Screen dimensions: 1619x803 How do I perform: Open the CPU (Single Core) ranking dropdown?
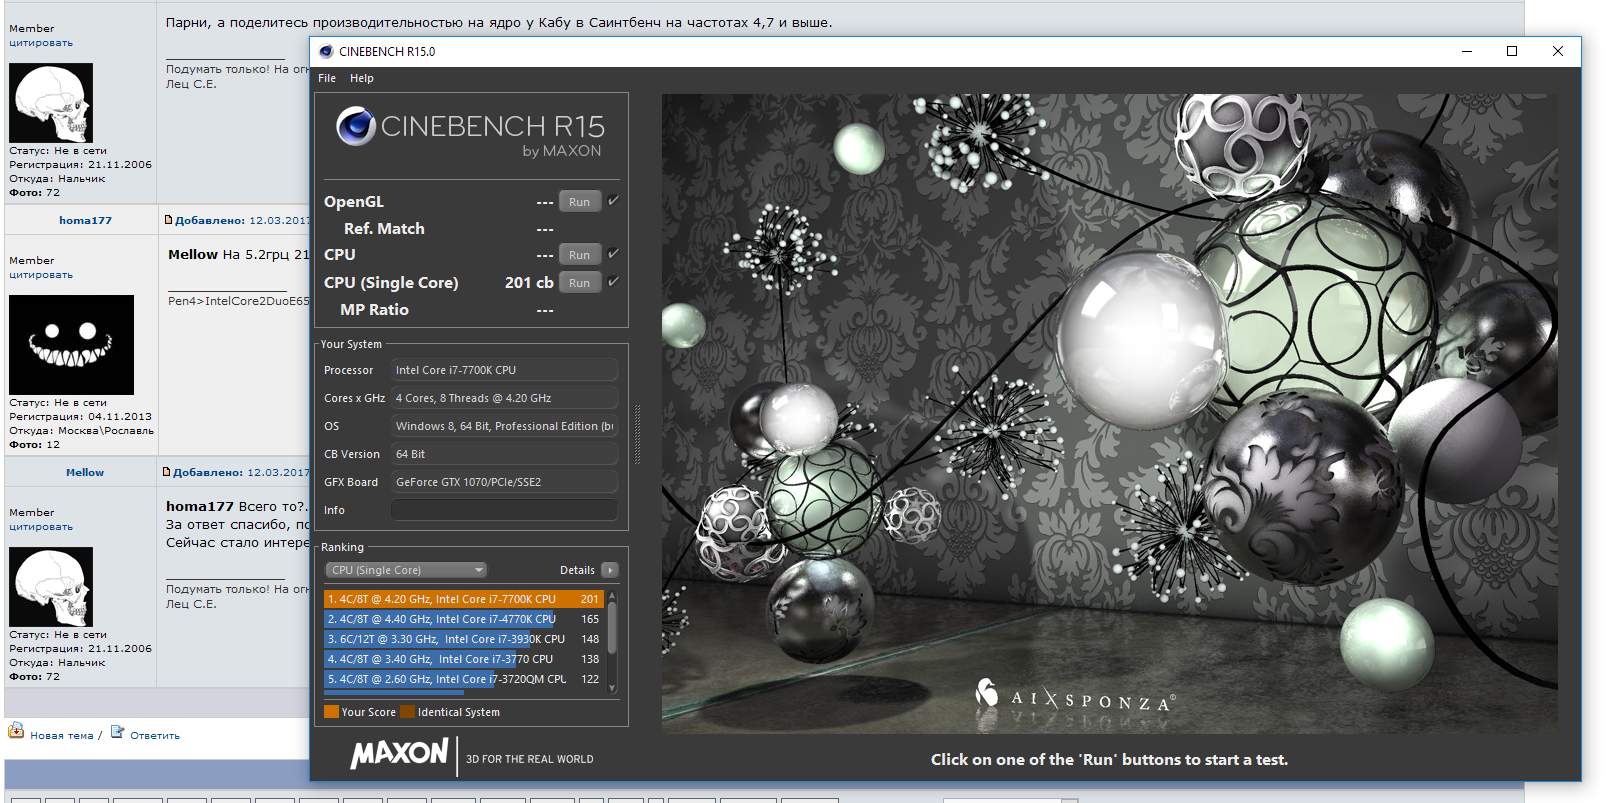(406, 570)
